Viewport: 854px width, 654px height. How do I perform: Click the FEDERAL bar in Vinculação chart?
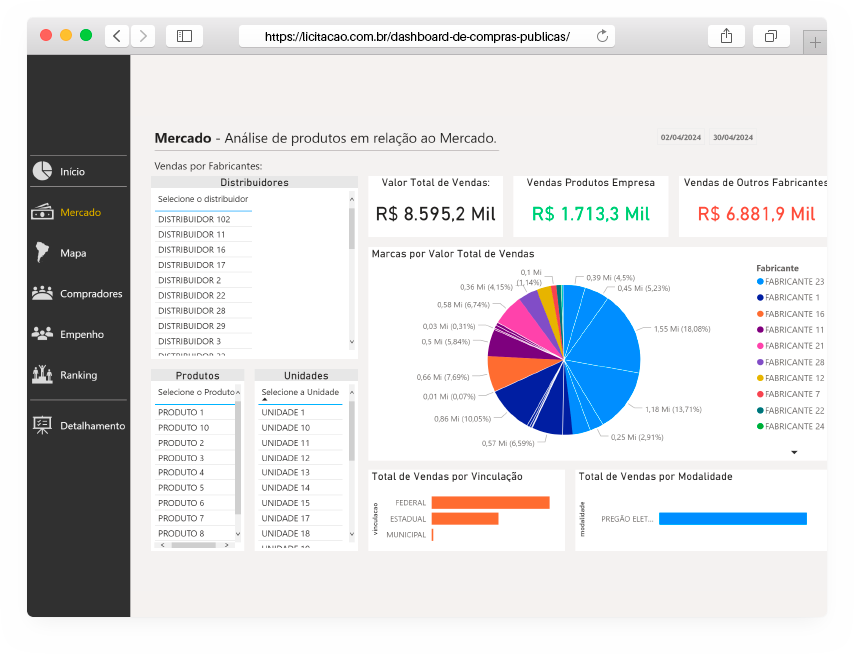[490, 503]
